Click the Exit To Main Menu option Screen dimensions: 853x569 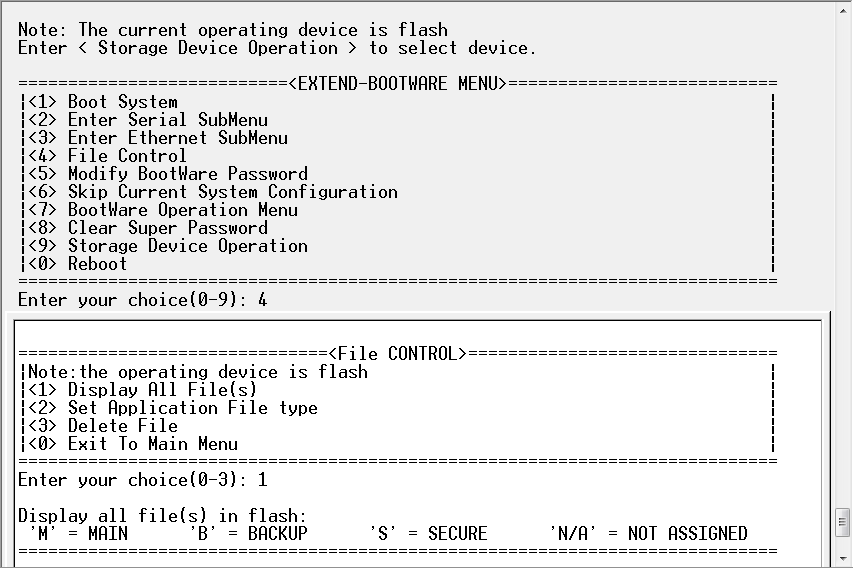click(152, 444)
